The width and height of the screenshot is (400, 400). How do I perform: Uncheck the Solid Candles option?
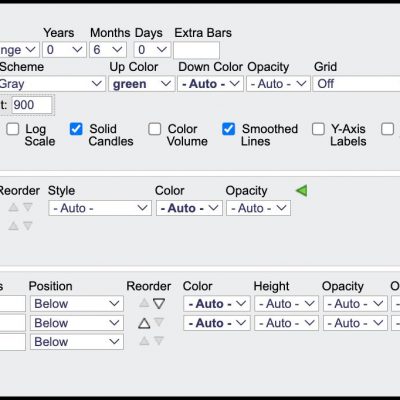click(x=76, y=129)
